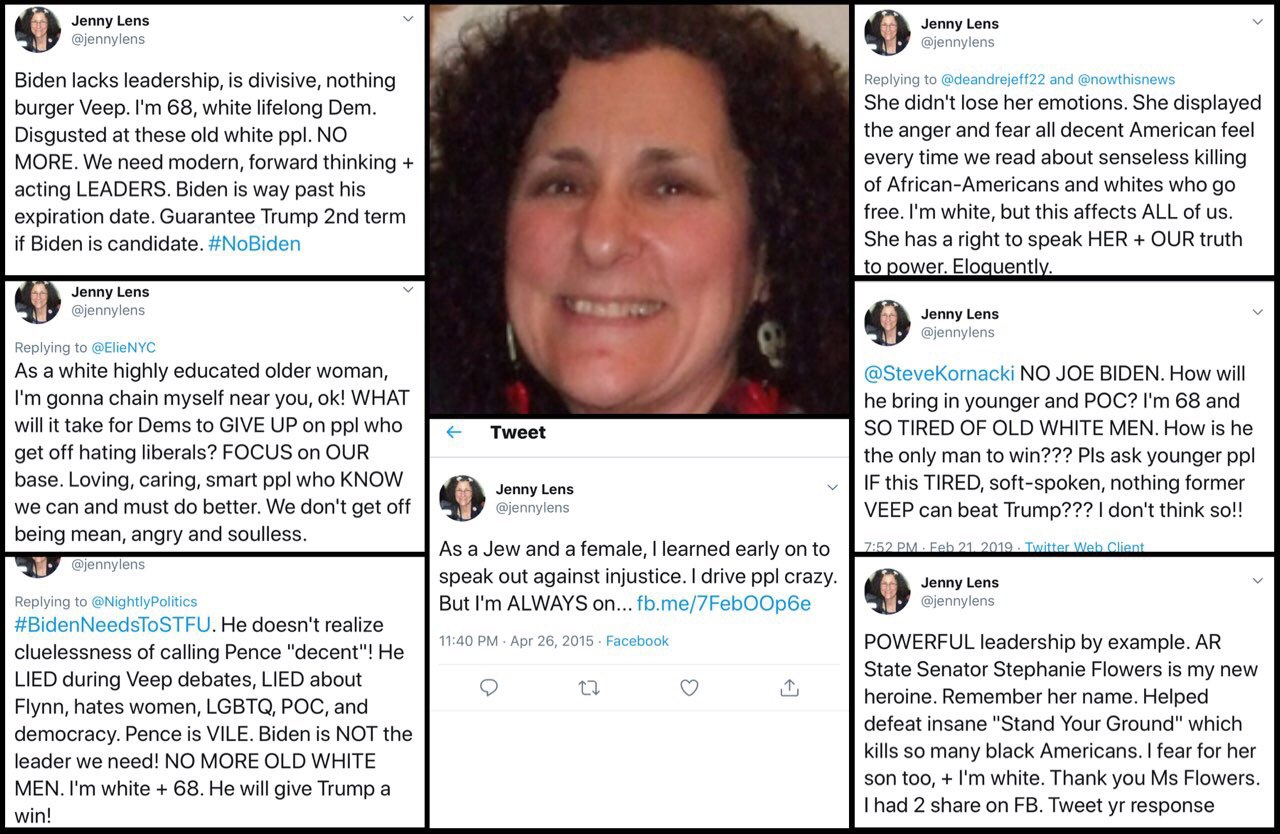Open the @ElieNYC reply mention
The image size is (1280, 834).
pos(124,348)
